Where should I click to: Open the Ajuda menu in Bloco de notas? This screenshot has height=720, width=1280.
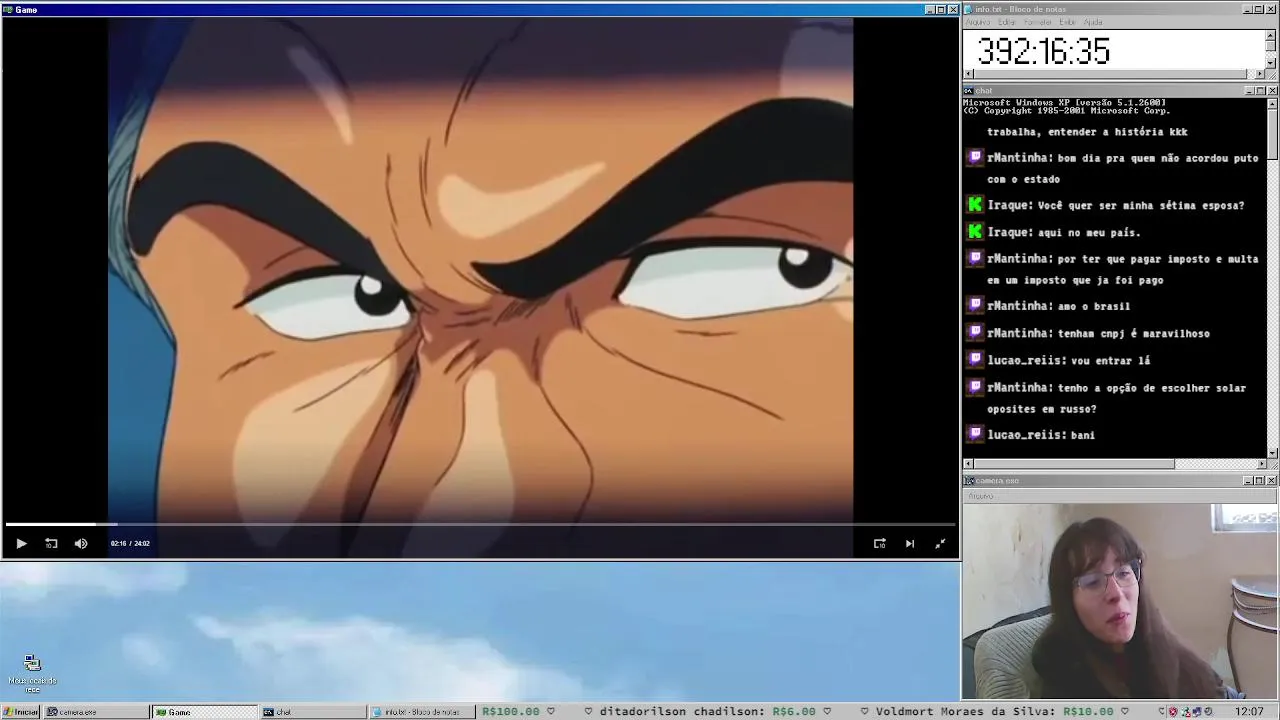pos(1093,22)
